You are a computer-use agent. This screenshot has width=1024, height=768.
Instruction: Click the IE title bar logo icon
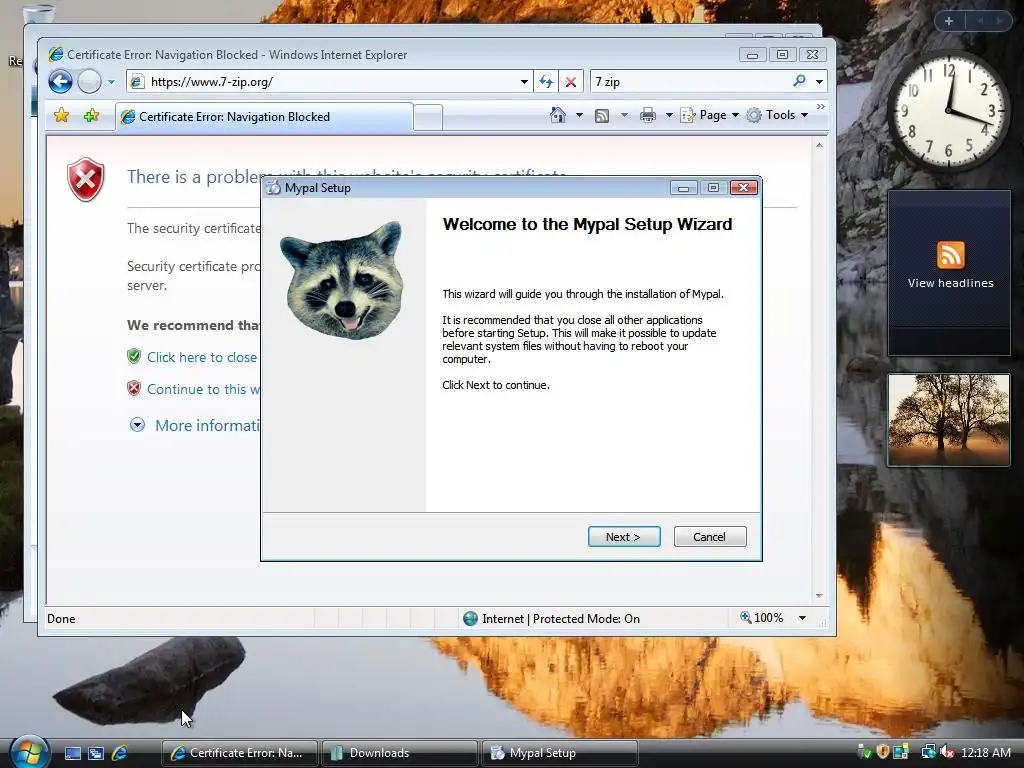click(56, 54)
